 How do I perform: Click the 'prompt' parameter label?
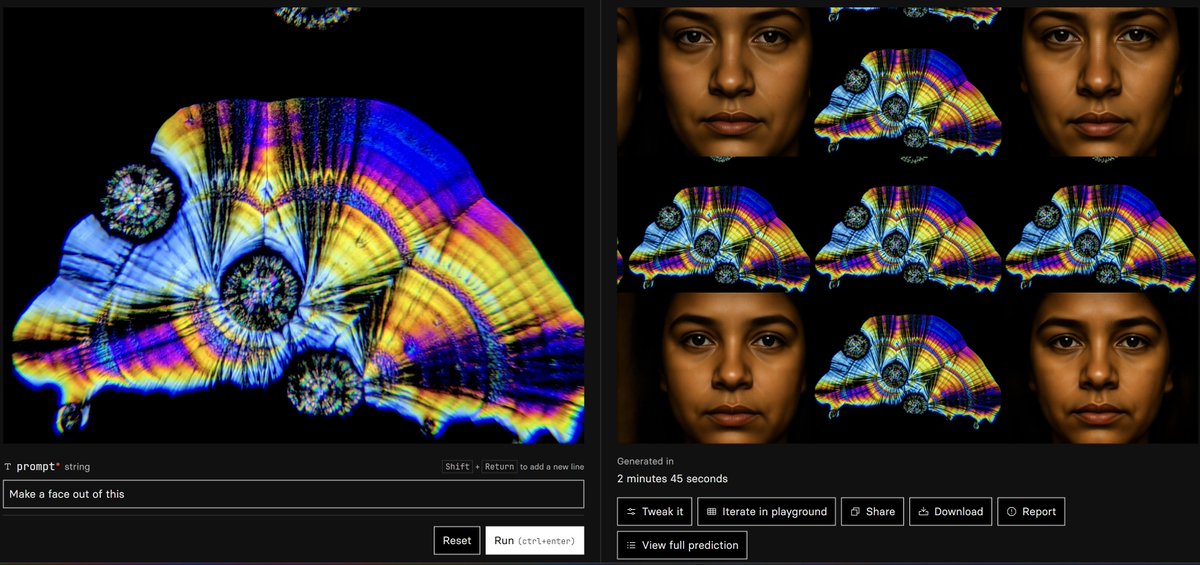(39, 467)
